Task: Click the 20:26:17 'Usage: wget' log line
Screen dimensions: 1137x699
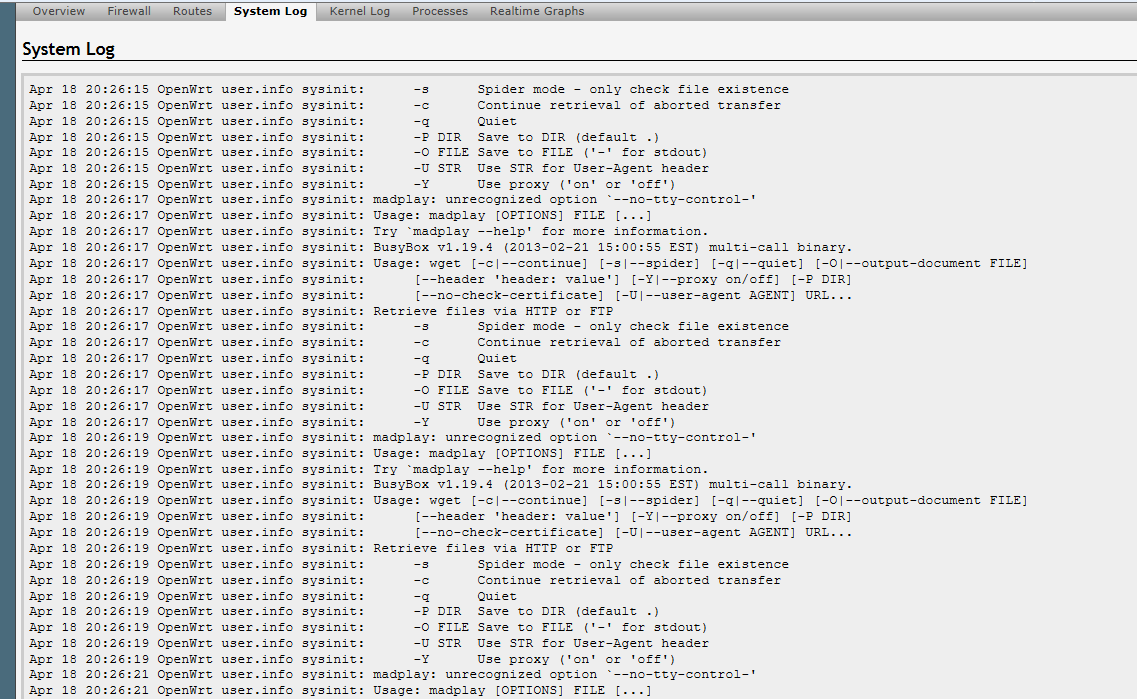Action: (x=529, y=263)
